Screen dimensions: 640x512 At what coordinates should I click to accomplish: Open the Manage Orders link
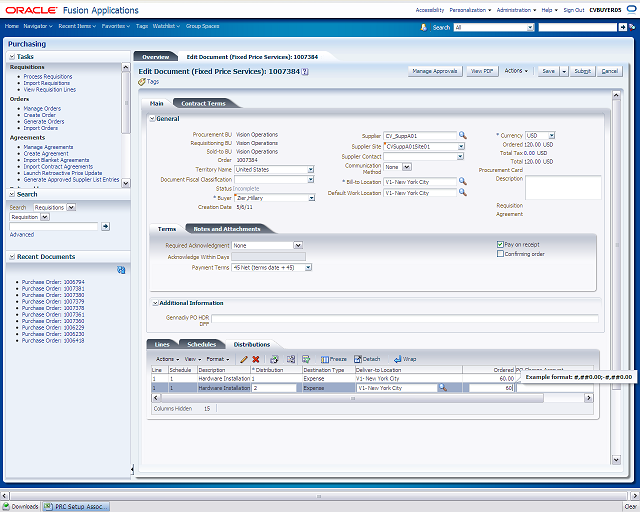[42, 109]
